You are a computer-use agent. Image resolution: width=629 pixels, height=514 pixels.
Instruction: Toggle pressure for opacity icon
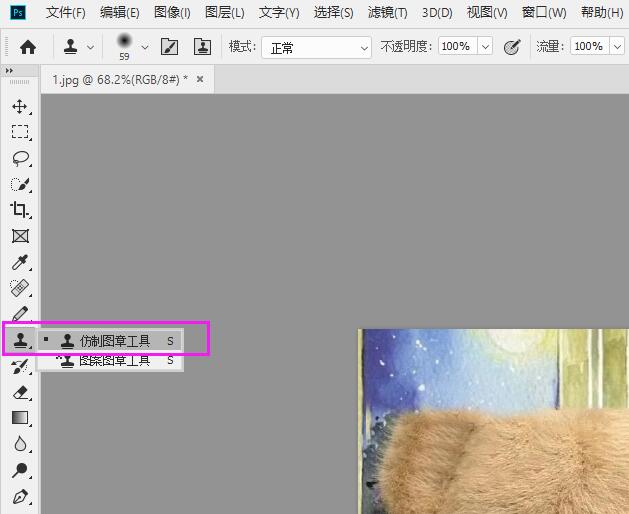click(x=512, y=47)
